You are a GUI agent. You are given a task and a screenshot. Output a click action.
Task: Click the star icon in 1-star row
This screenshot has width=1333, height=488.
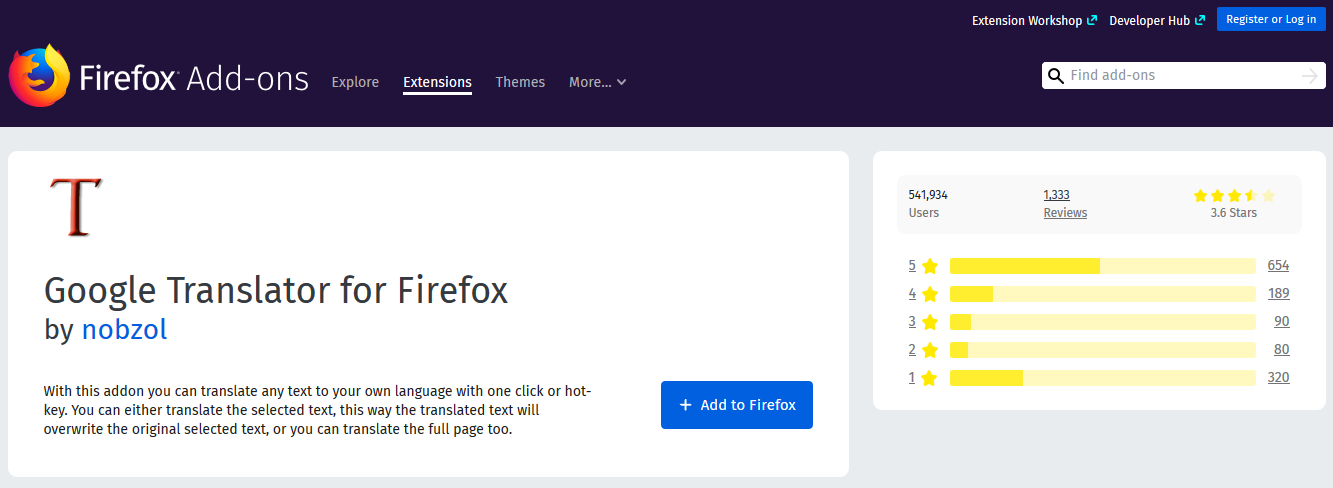click(x=930, y=378)
